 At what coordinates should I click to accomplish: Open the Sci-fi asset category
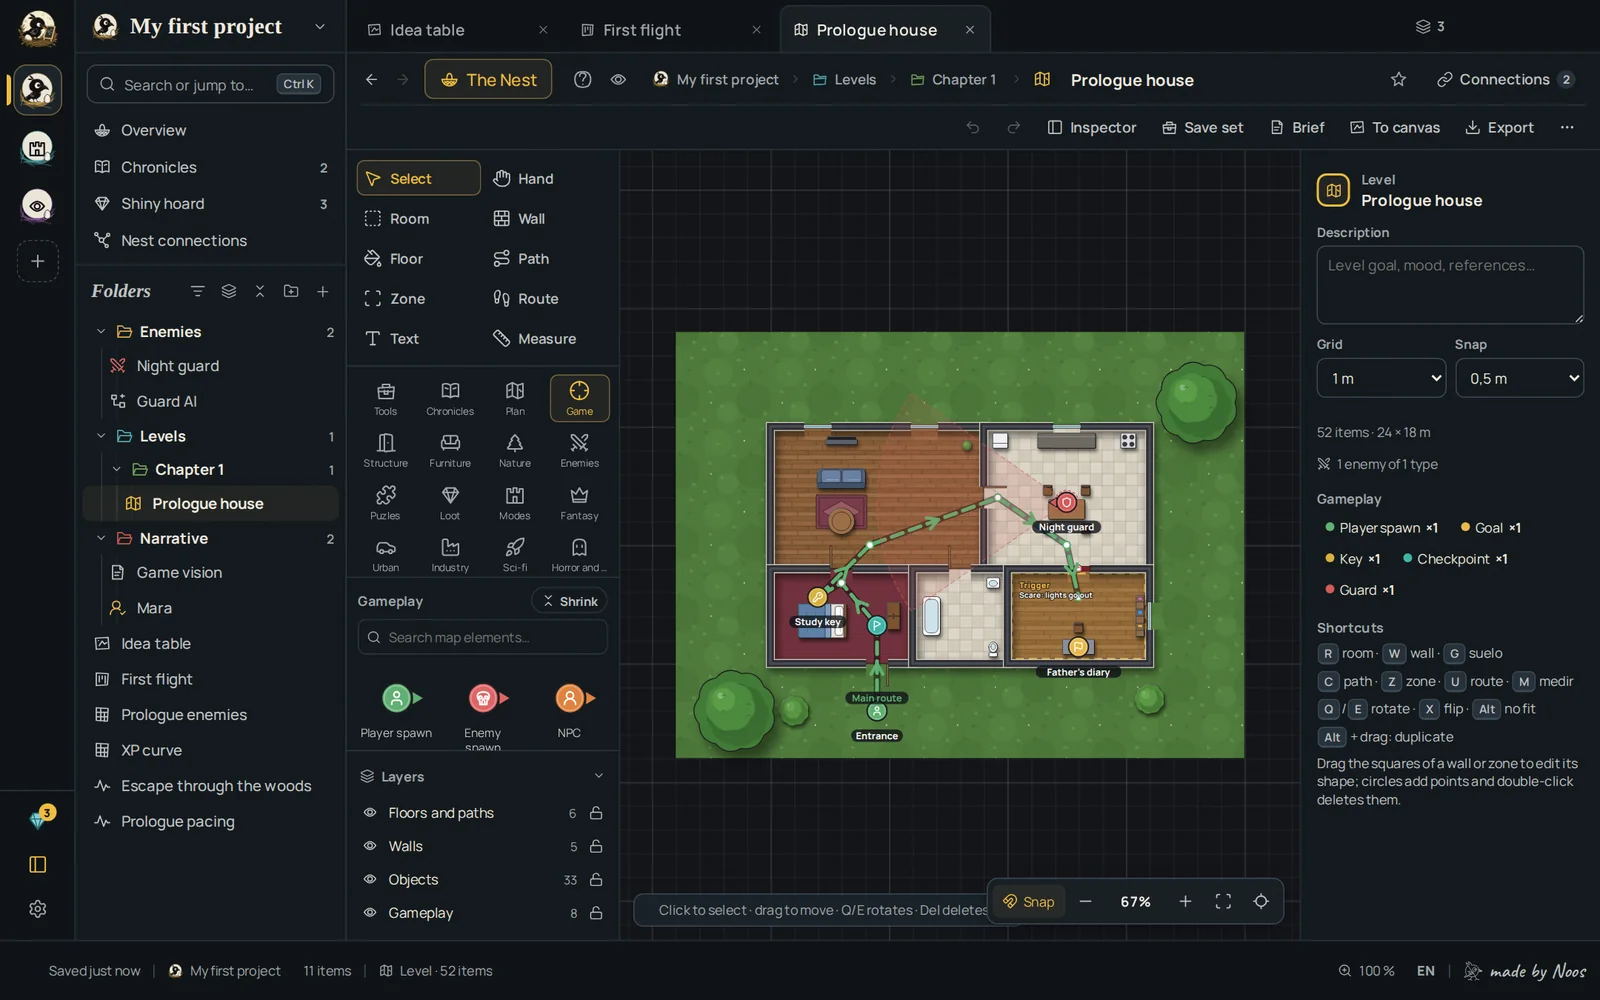tap(515, 554)
